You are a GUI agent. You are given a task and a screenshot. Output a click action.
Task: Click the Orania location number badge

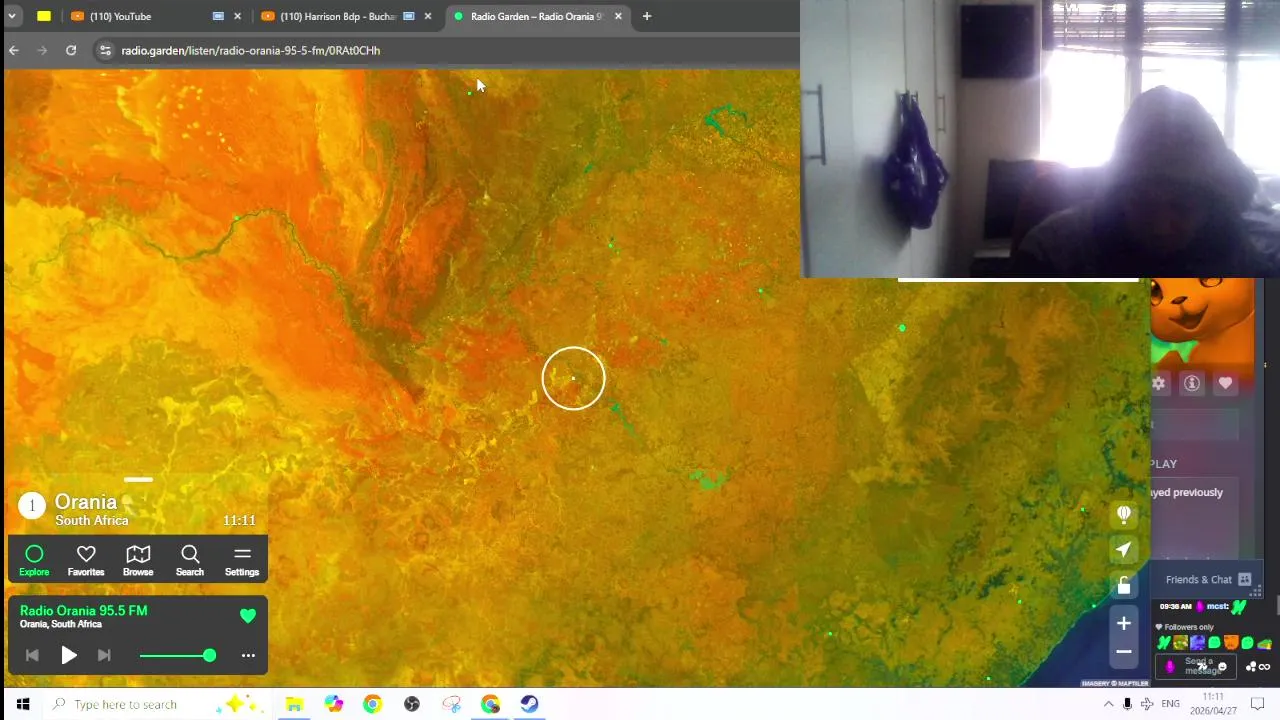pyautogui.click(x=32, y=506)
